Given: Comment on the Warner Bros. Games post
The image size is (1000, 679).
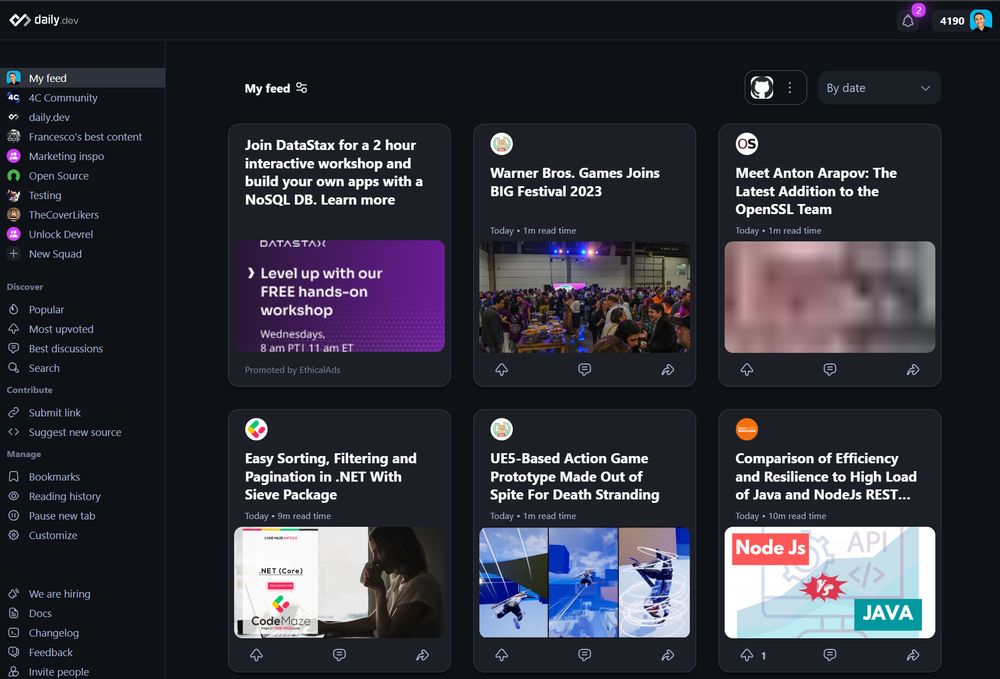Looking at the screenshot, I should [x=584, y=370].
